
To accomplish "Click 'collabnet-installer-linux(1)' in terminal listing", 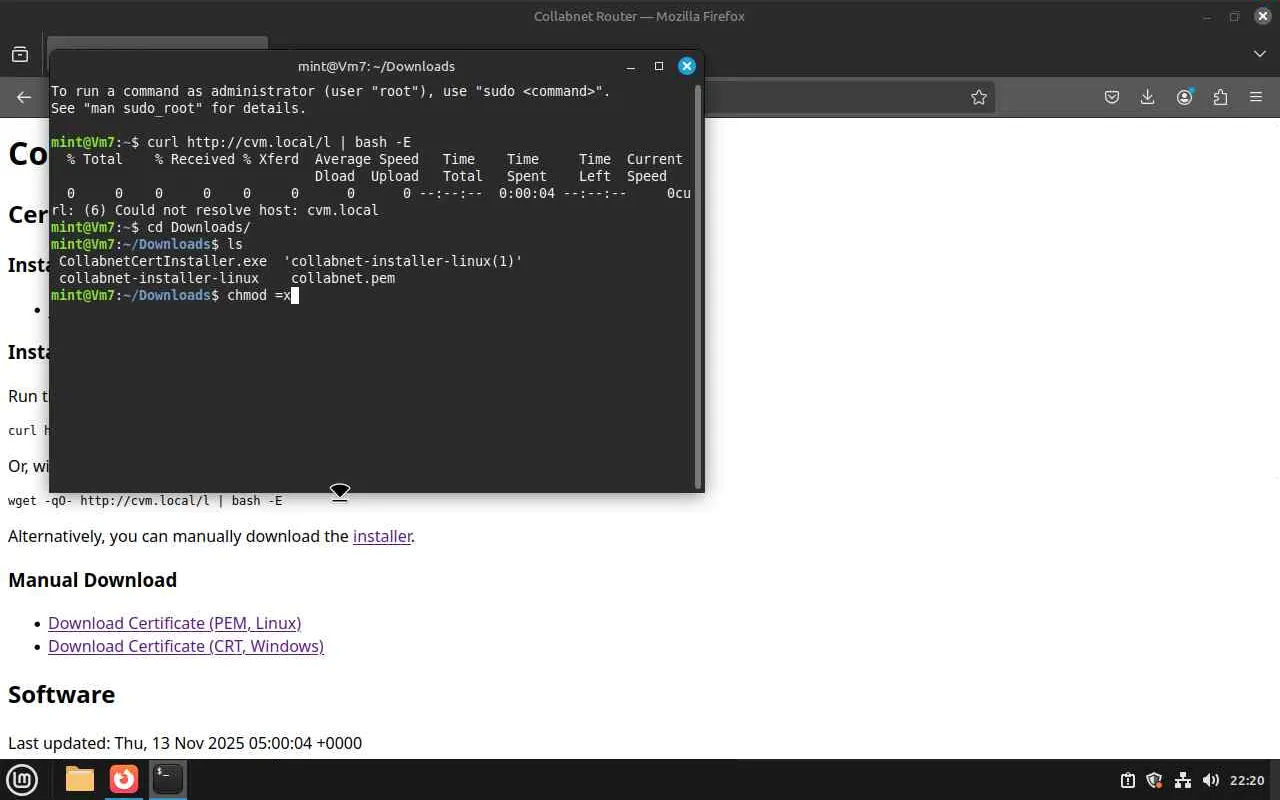I will [x=403, y=261].
